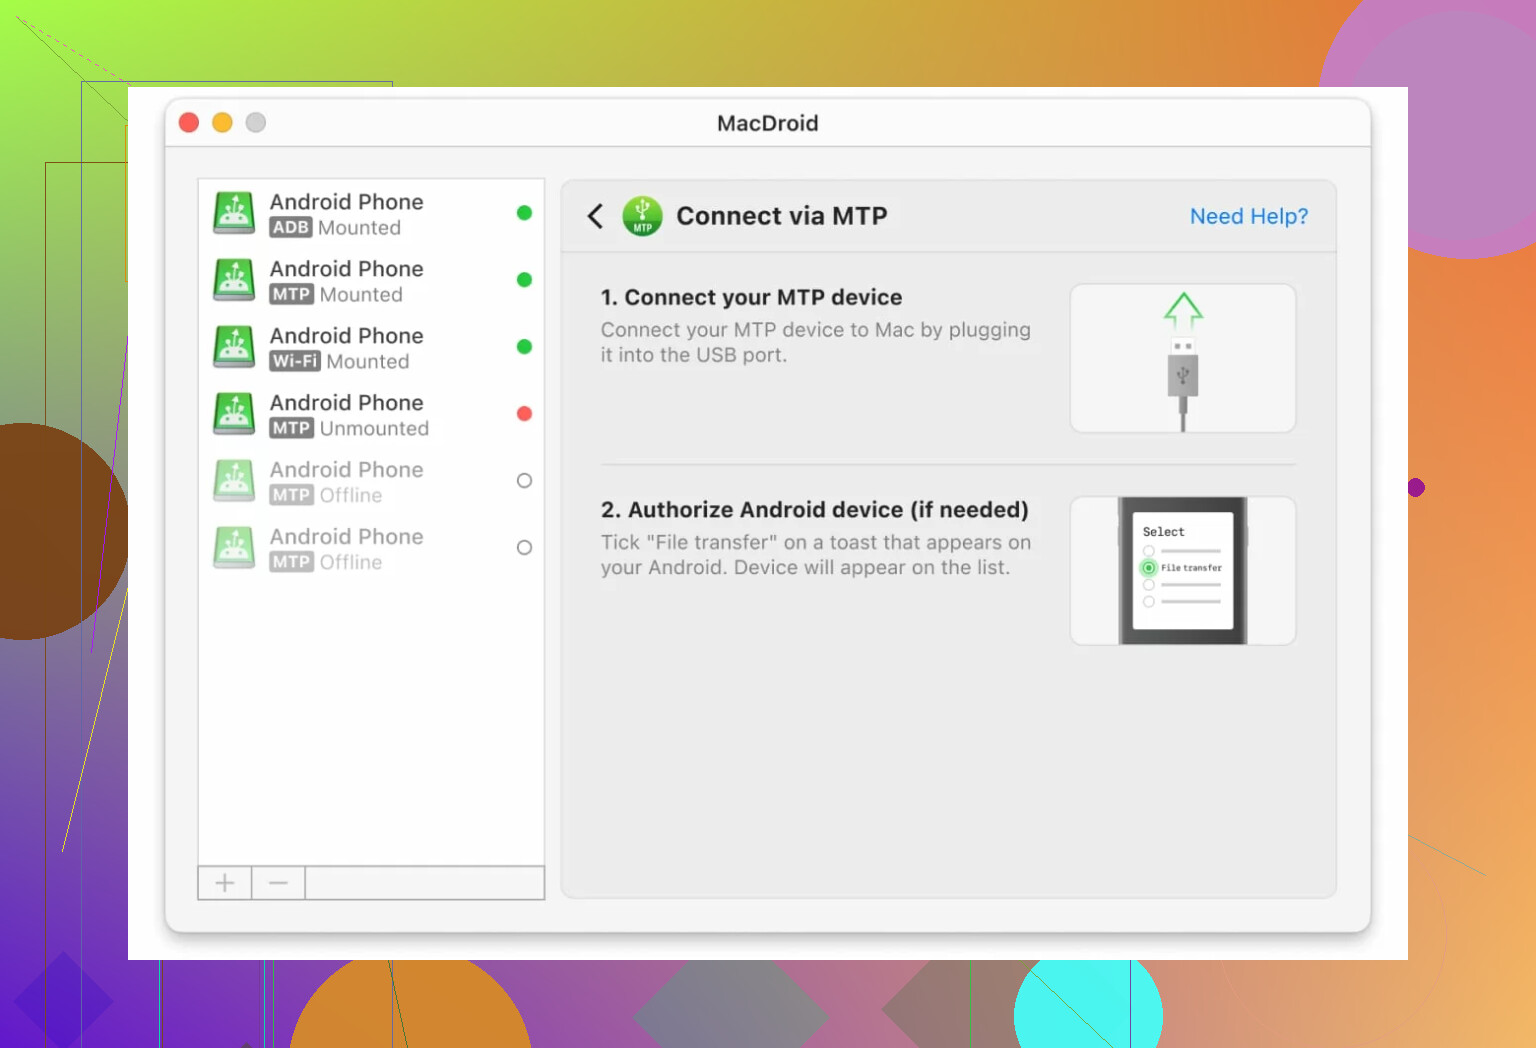Image resolution: width=1536 pixels, height=1048 pixels.
Task: Click the back chevron beside Connect via MTP
Action: 595,216
